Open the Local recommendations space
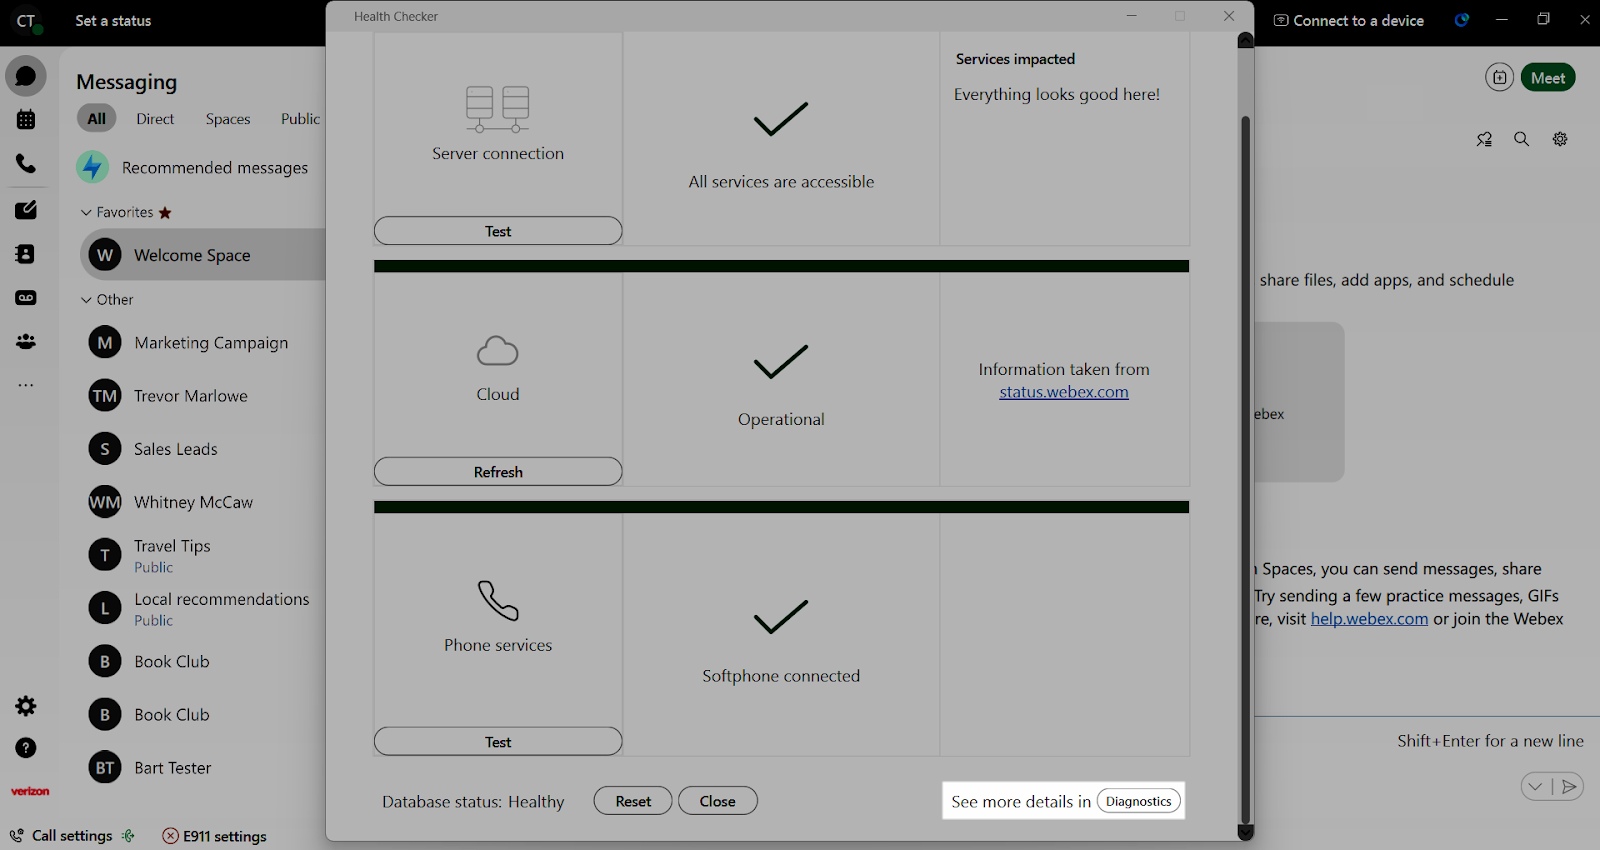 point(203,608)
